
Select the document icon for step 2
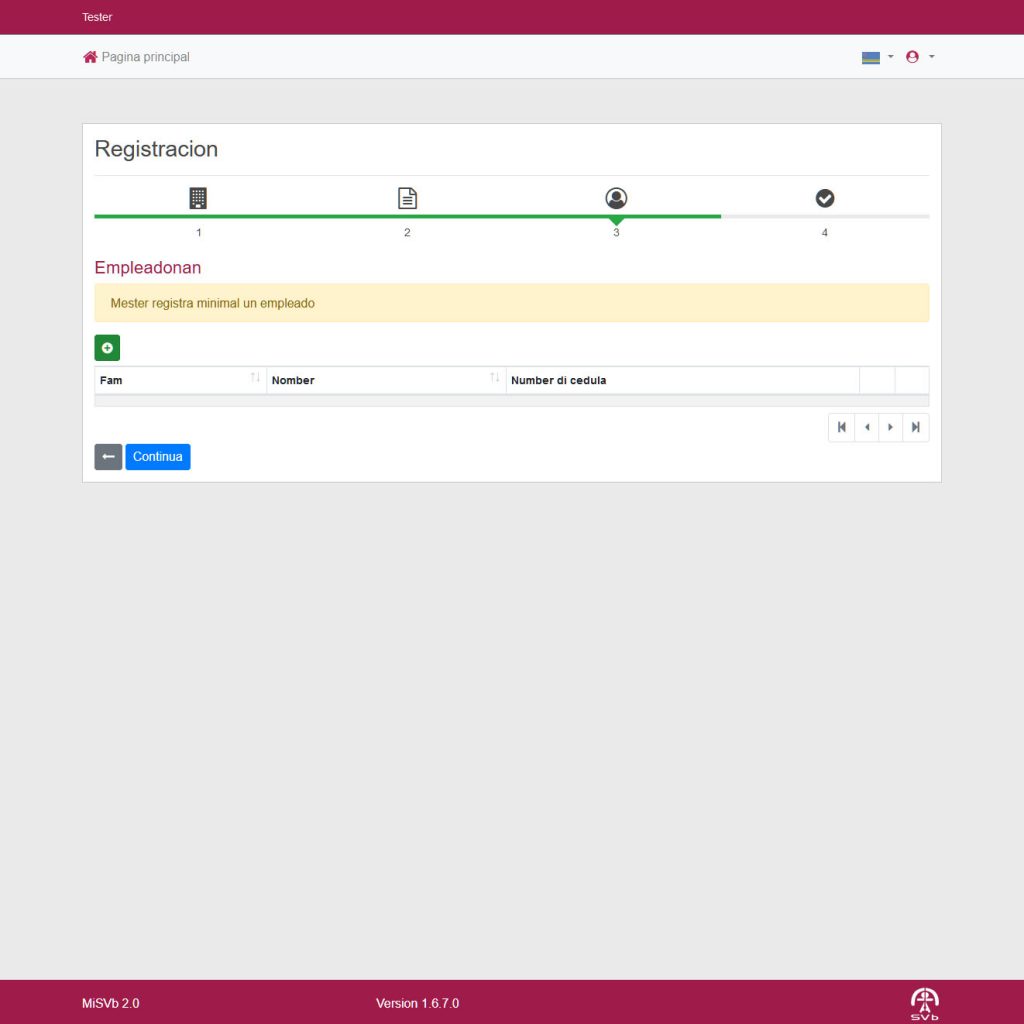tap(407, 198)
